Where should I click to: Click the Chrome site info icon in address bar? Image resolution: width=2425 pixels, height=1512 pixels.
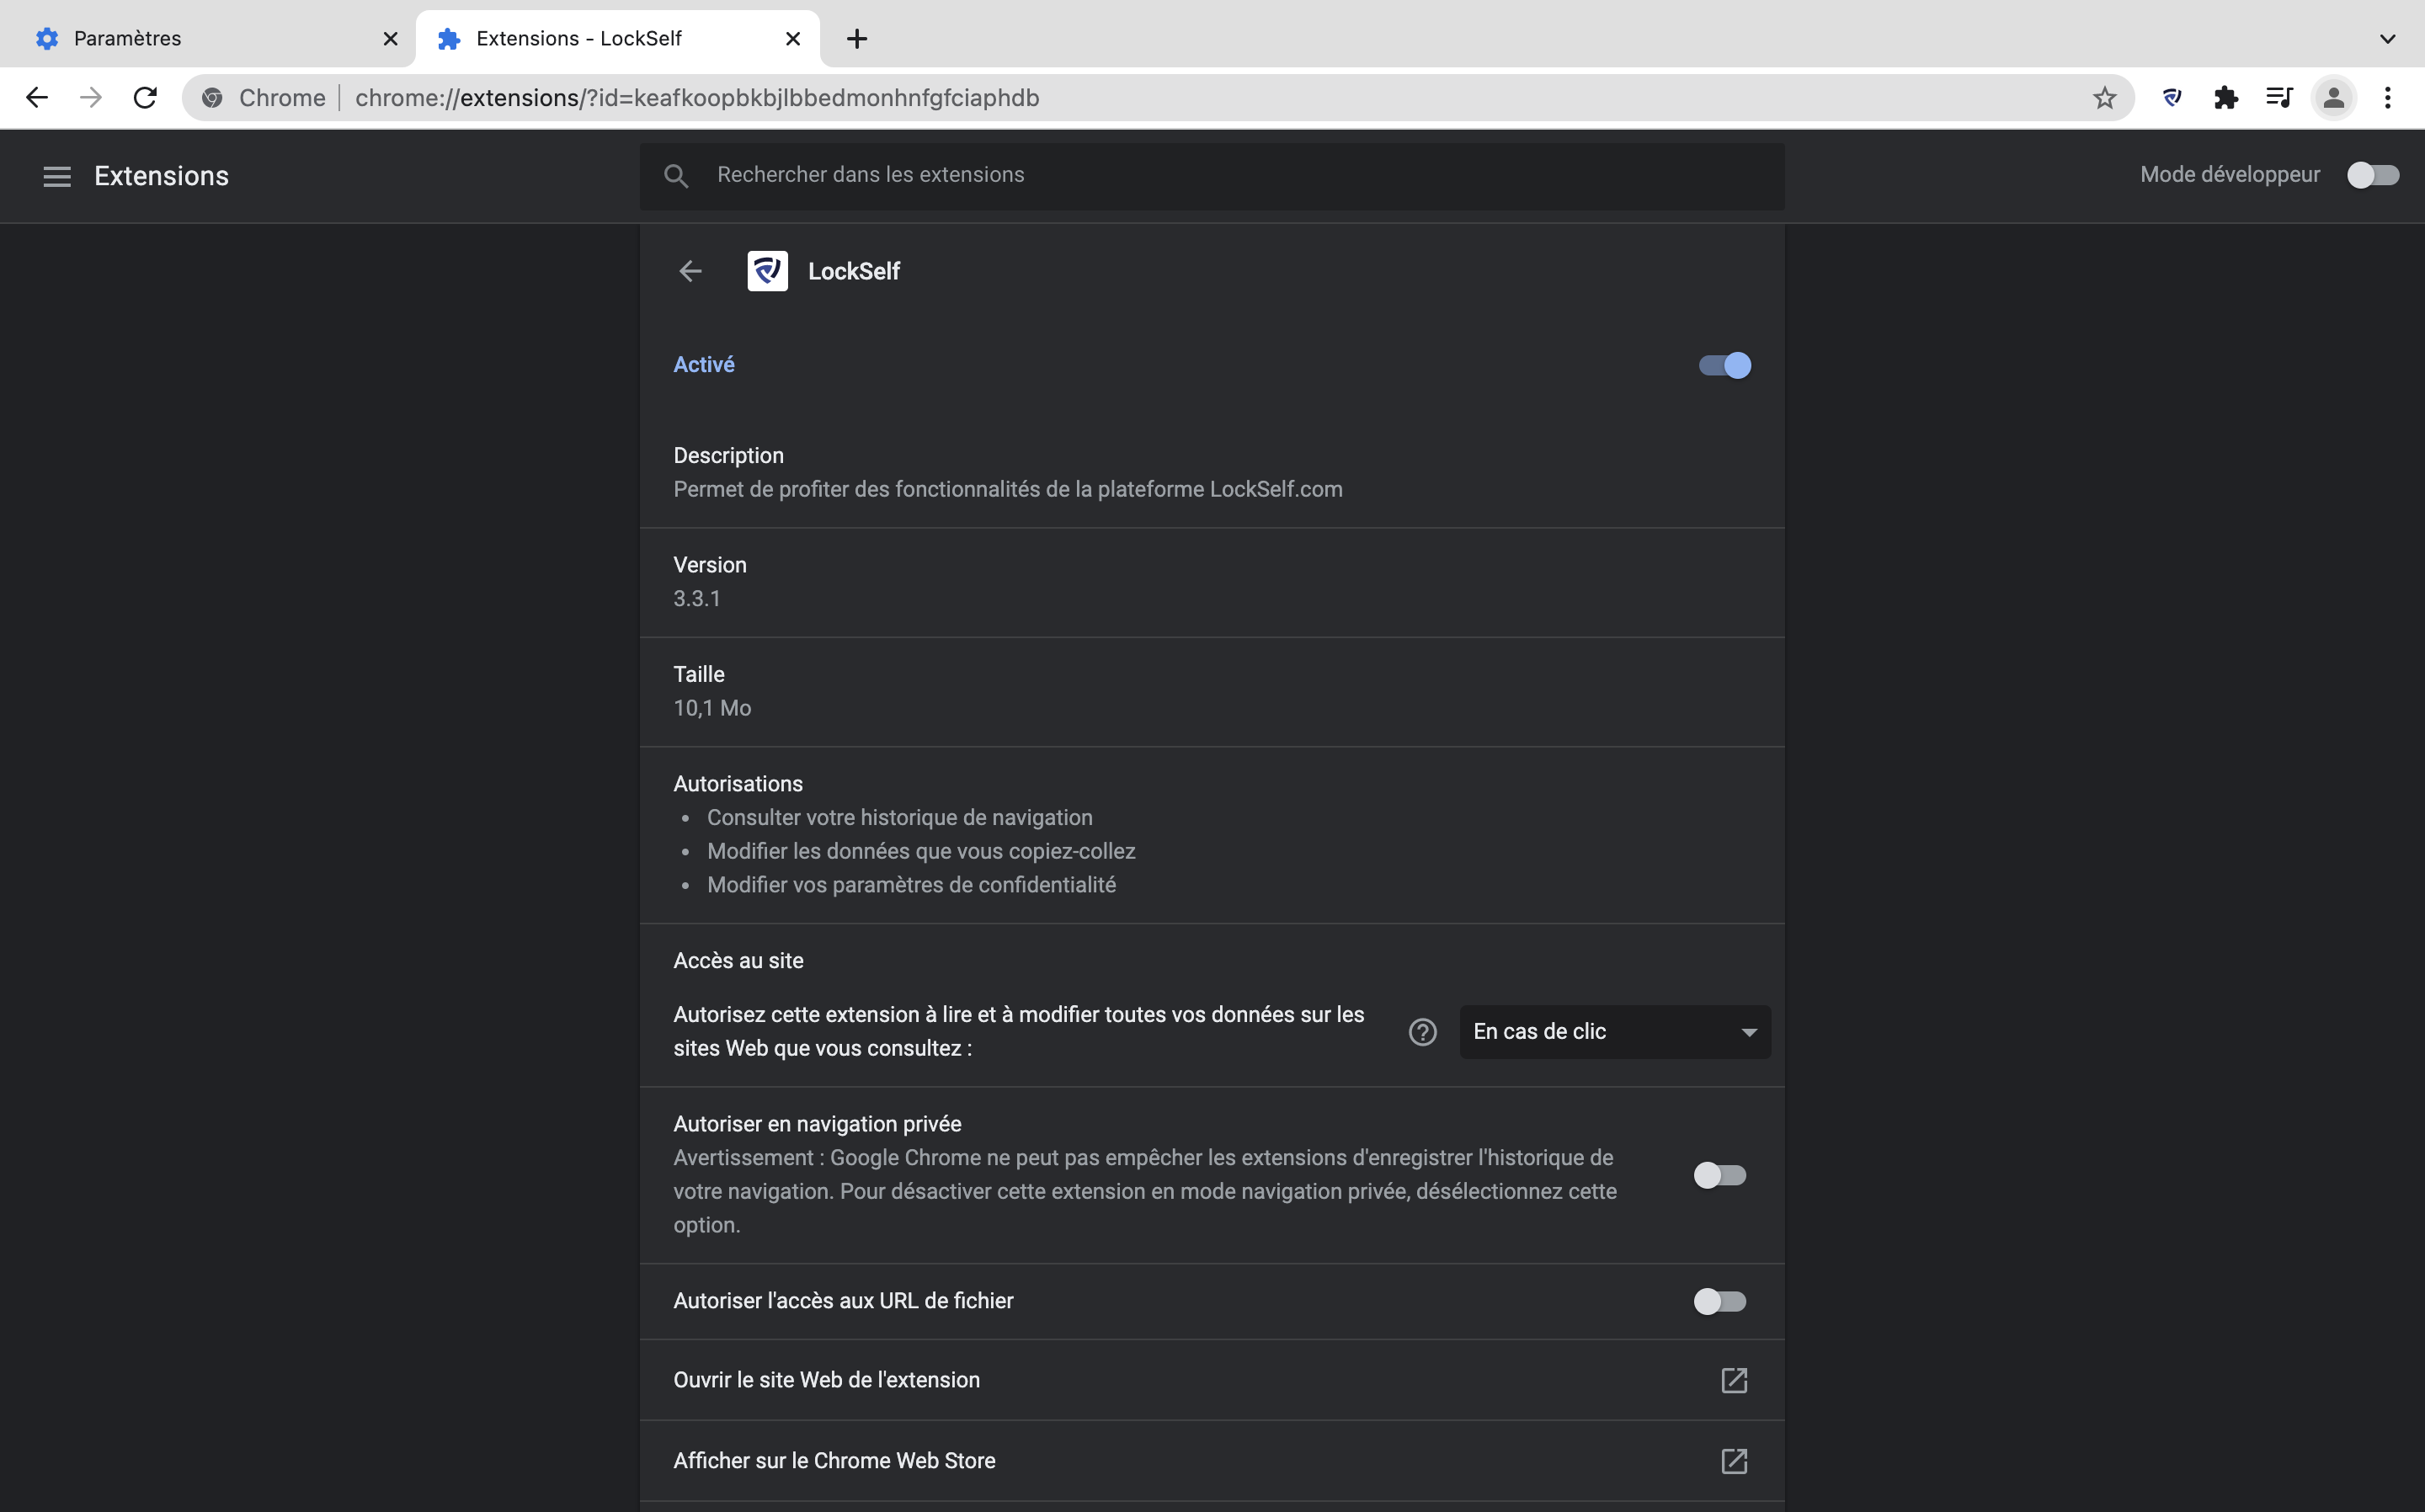pos(212,97)
